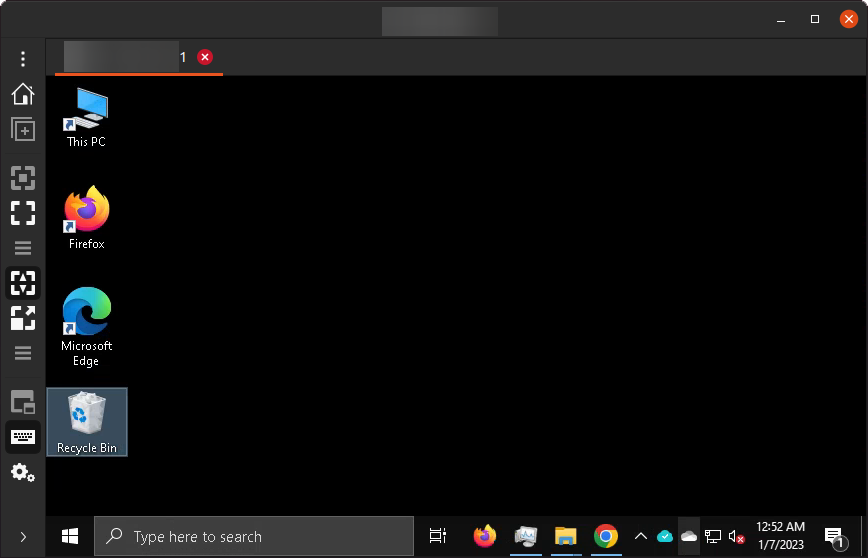Viewport: 868px width, 558px height.
Task: Open the three-dot menu in the sidebar
Action: 23,59
